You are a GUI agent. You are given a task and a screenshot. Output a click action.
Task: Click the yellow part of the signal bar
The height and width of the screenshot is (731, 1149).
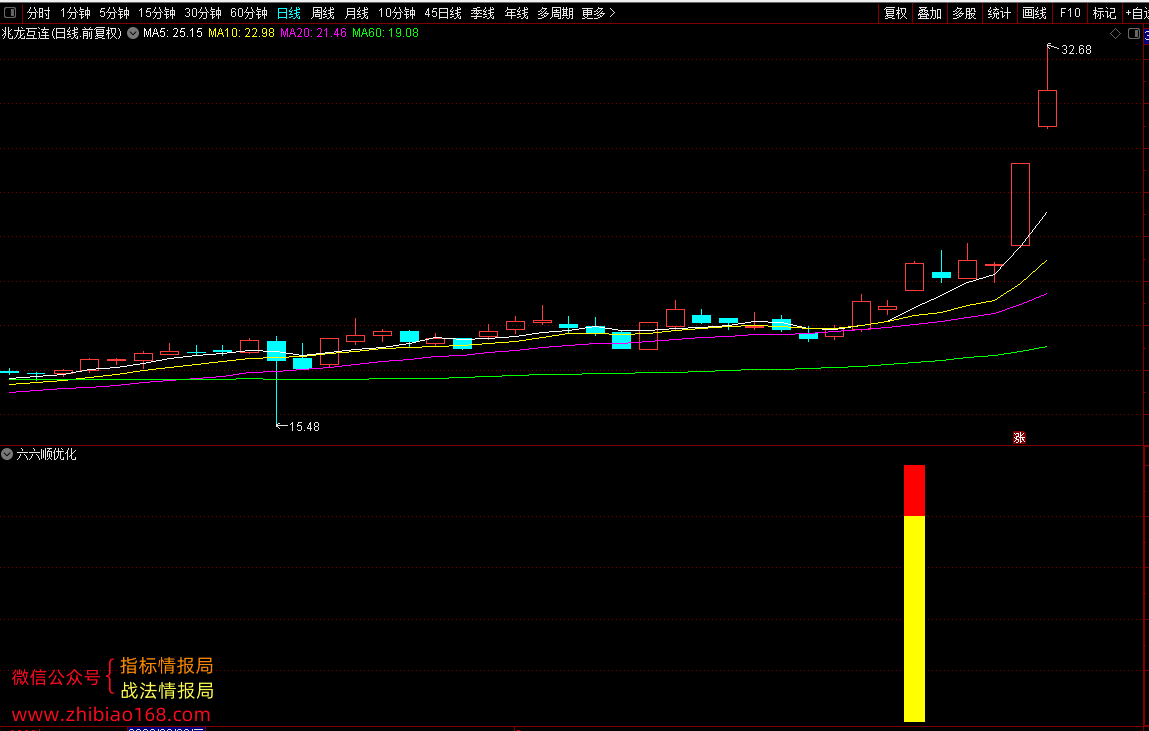pyautogui.click(x=915, y=619)
